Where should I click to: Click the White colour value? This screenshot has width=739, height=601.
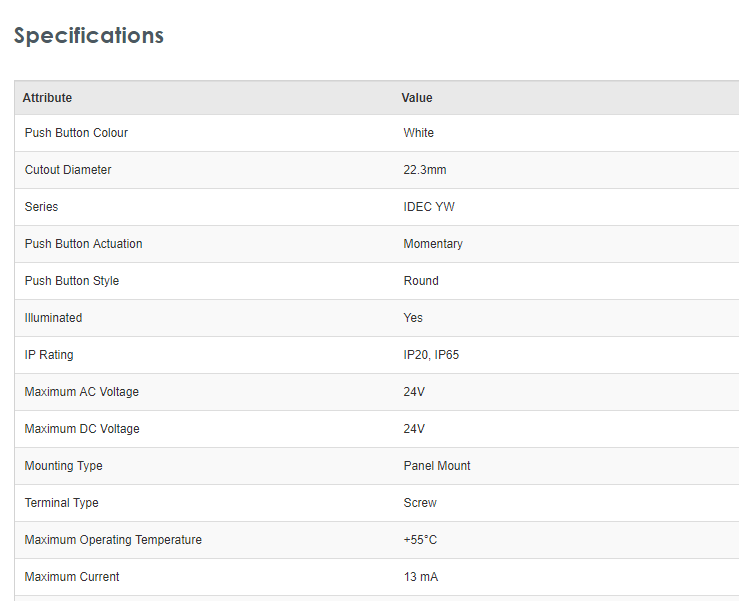pos(419,133)
